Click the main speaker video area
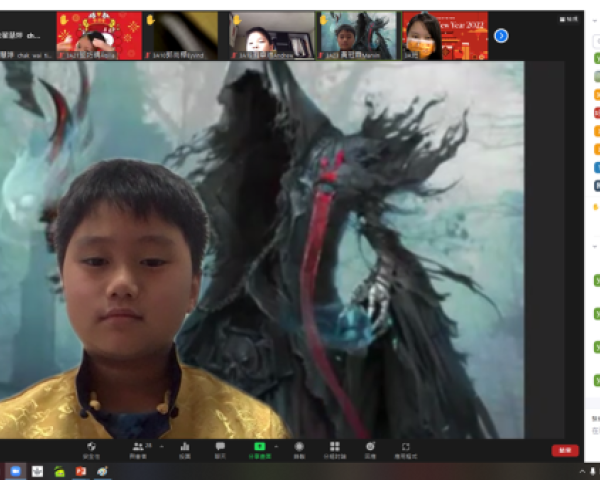 [262, 250]
